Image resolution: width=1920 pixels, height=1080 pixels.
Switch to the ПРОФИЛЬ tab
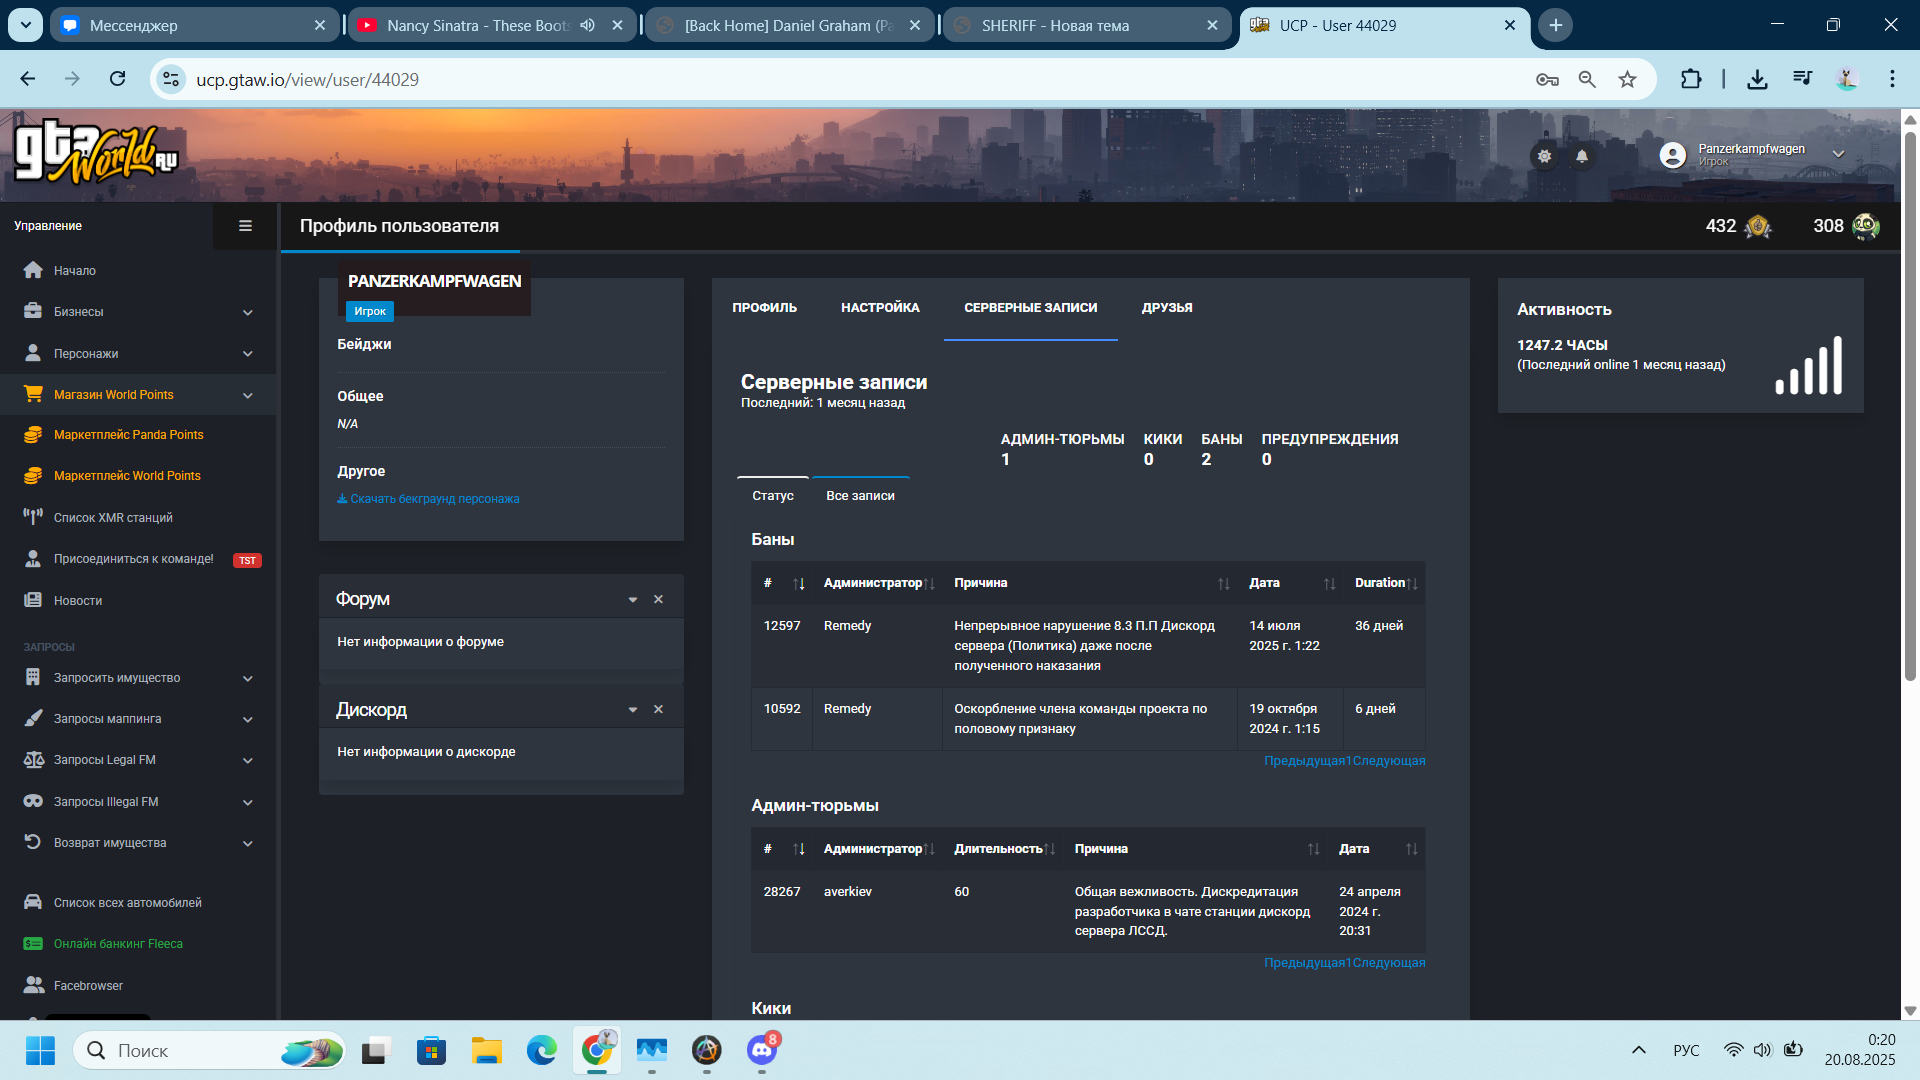point(764,308)
